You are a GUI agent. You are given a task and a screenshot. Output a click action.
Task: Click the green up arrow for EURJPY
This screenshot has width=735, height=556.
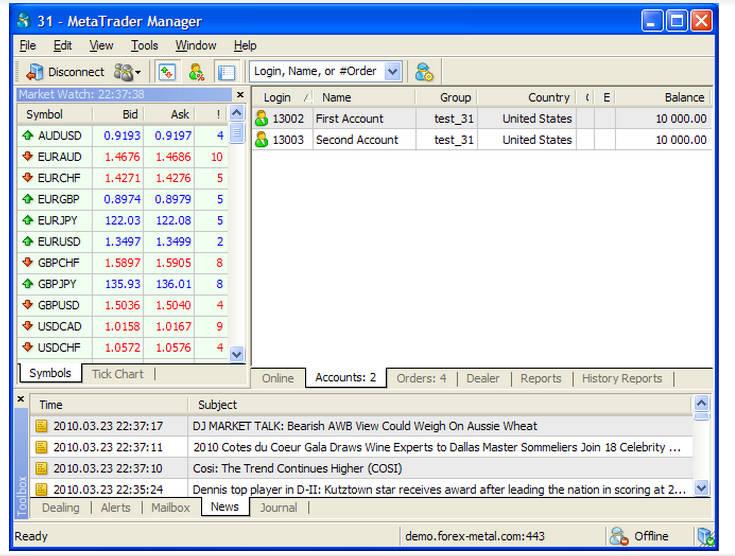tap(28, 220)
